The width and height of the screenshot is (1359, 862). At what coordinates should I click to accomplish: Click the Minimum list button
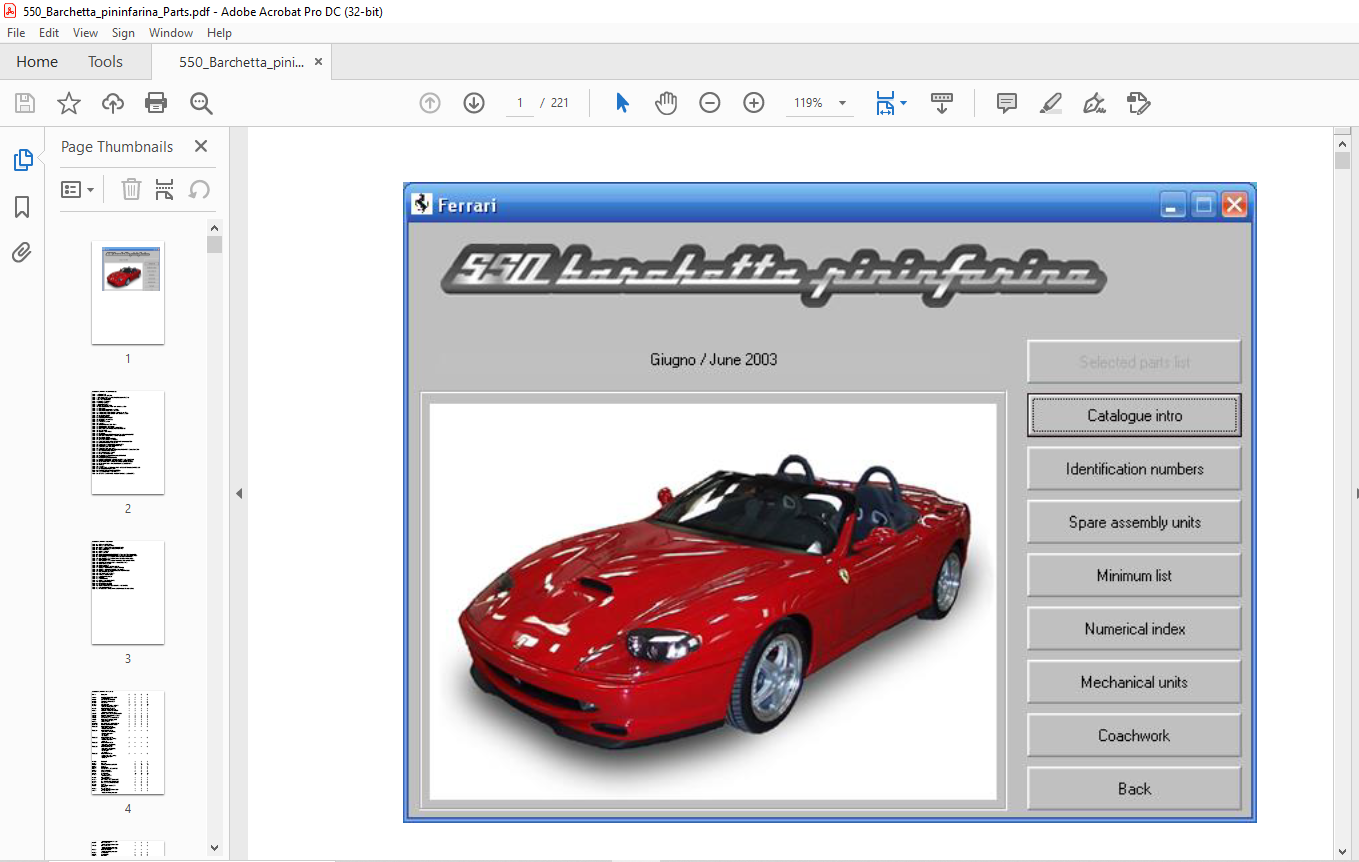pyautogui.click(x=1134, y=575)
